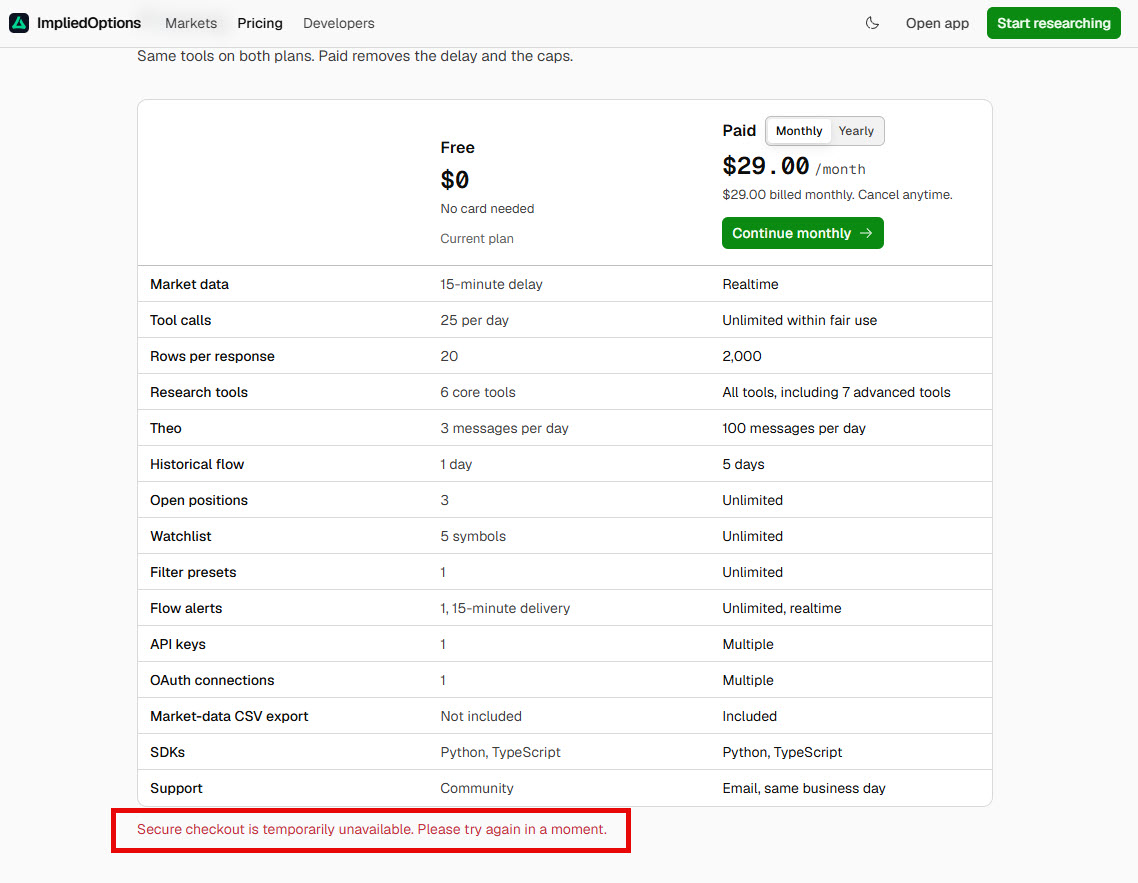Image resolution: width=1138 pixels, height=883 pixels.
Task: Click the secure checkout unavailable error message
Action: coord(372,829)
